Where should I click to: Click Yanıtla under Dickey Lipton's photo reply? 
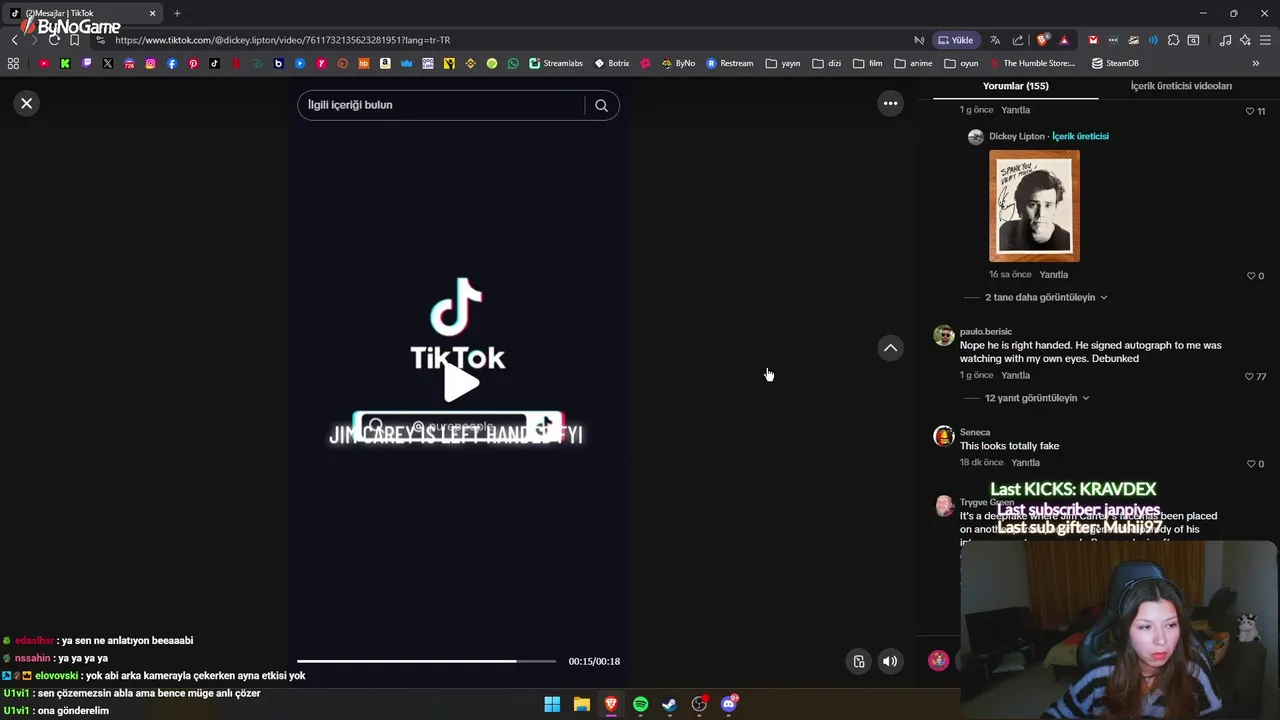pyautogui.click(x=1053, y=275)
